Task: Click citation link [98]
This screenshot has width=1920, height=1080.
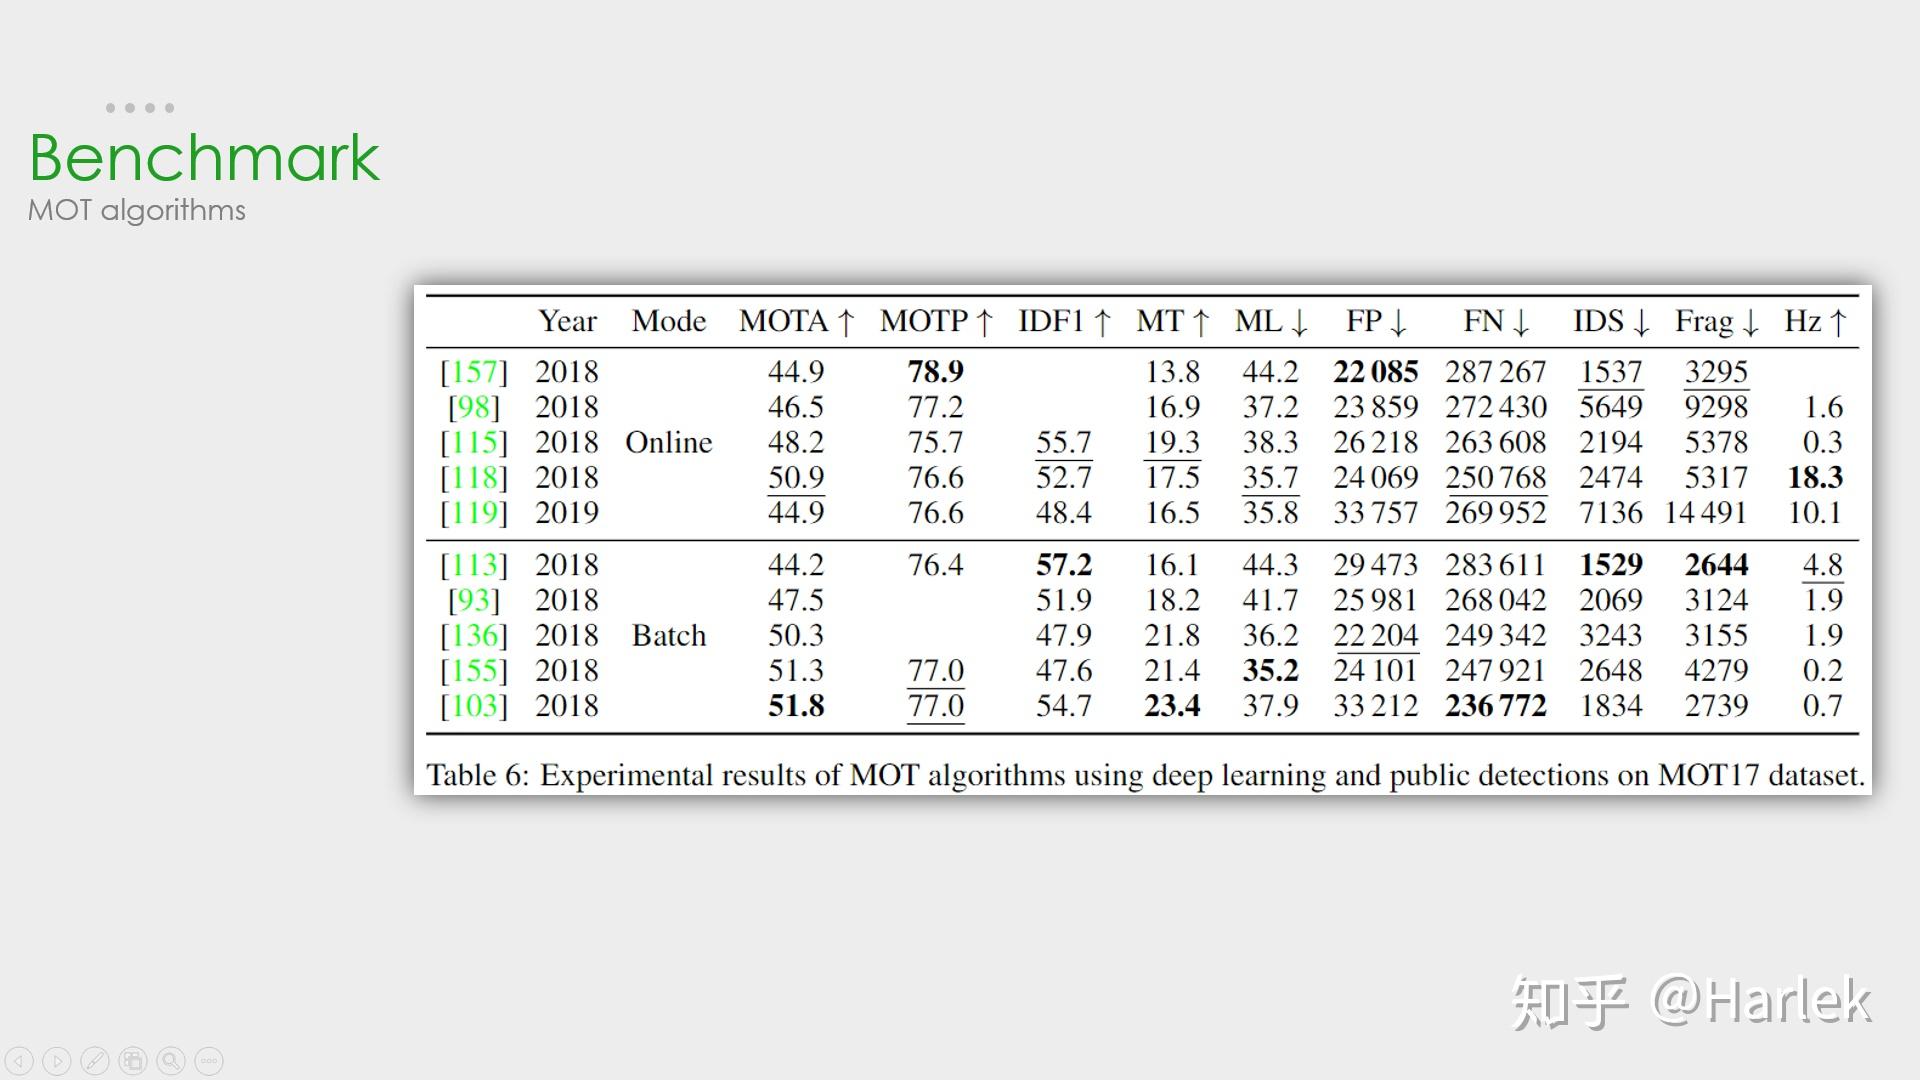Action: click(x=474, y=407)
